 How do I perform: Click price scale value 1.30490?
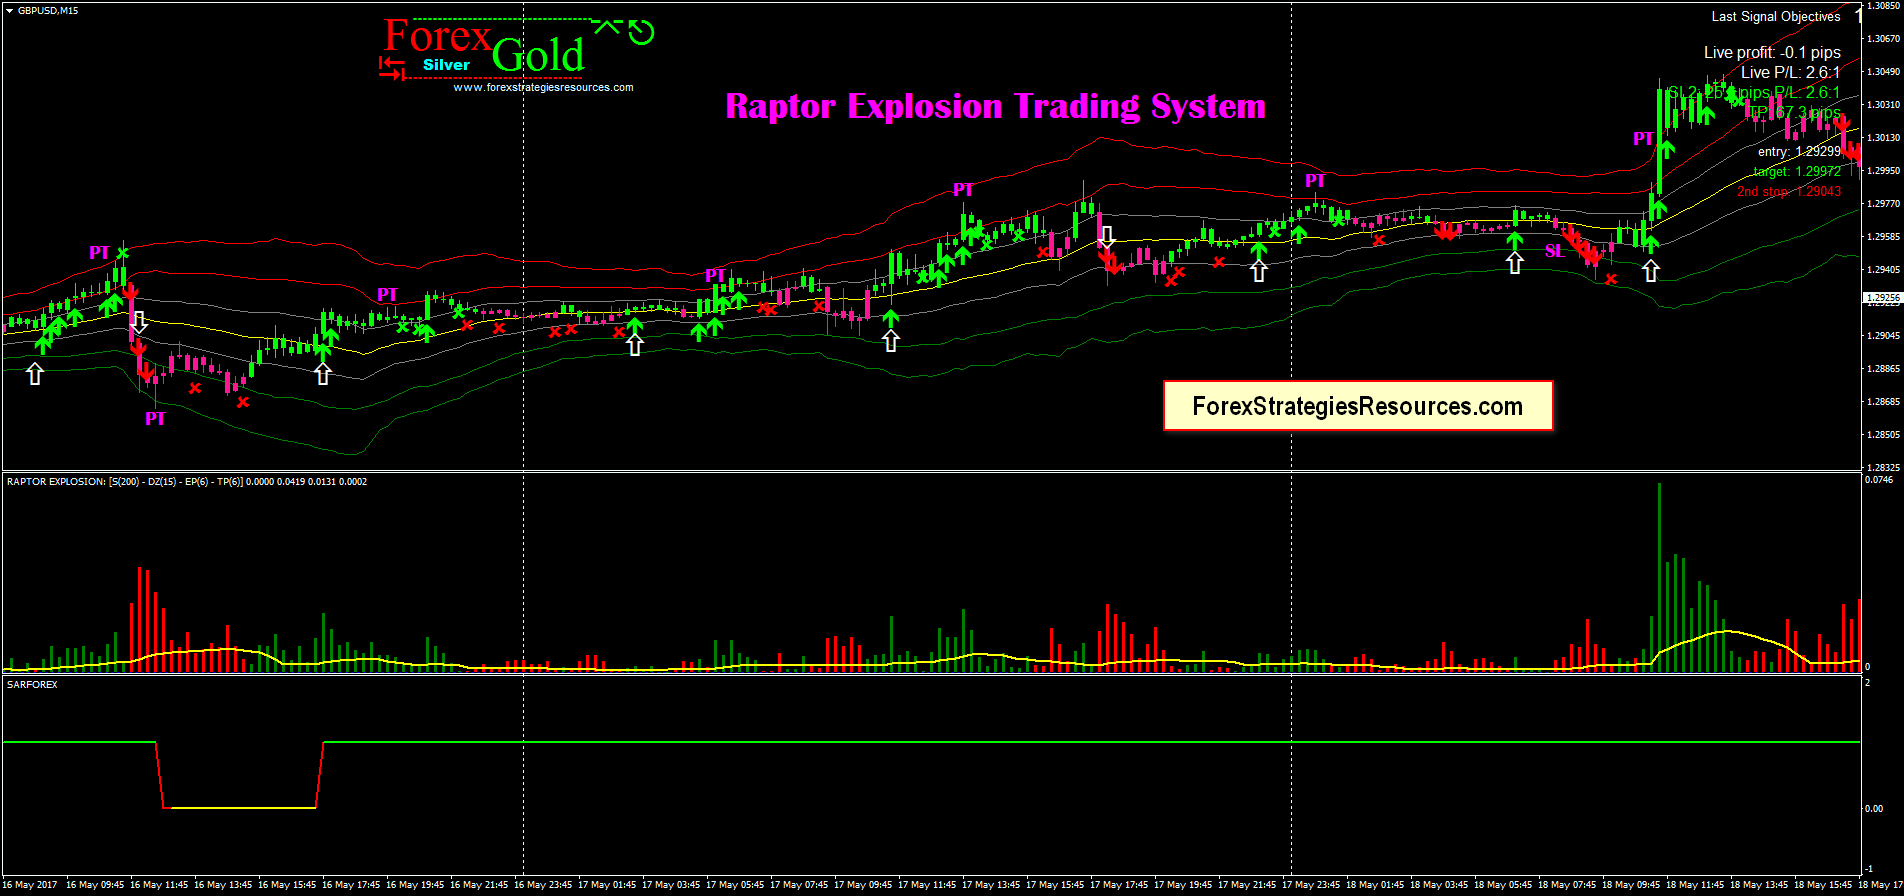1884,72
